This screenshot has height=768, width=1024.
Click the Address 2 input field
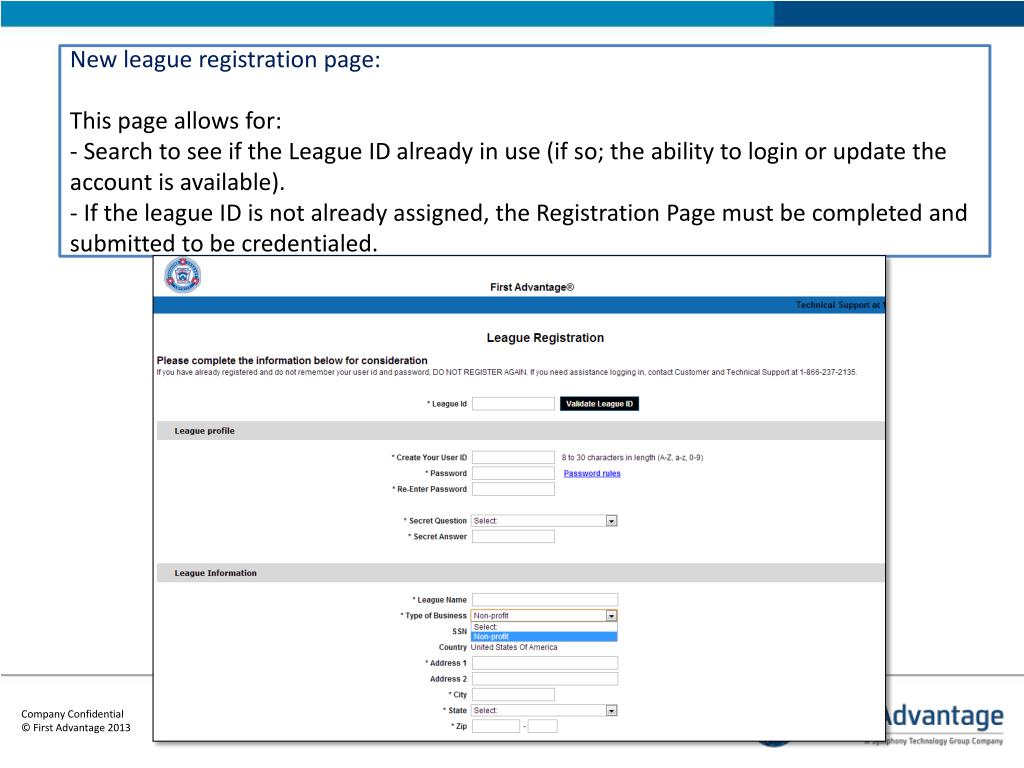[545, 679]
